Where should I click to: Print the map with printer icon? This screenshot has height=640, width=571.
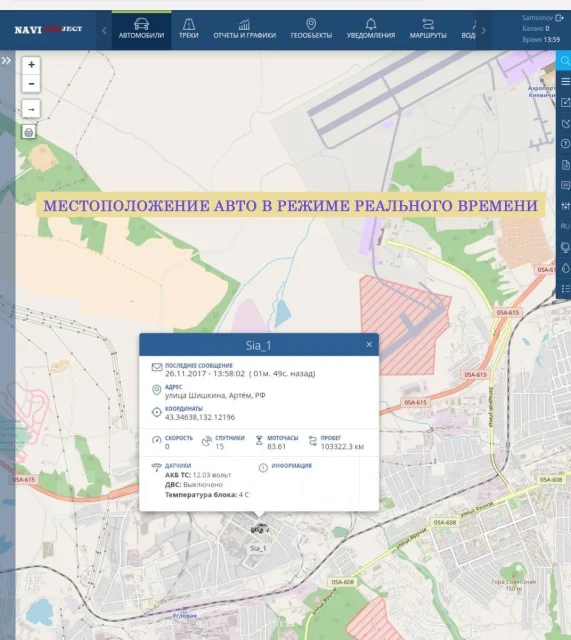(x=29, y=132)
